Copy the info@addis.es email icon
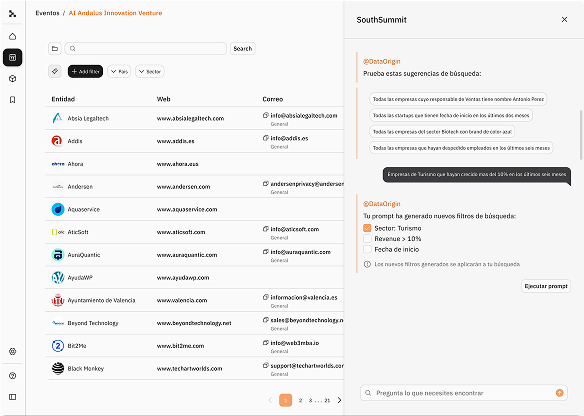 [266, 138]
